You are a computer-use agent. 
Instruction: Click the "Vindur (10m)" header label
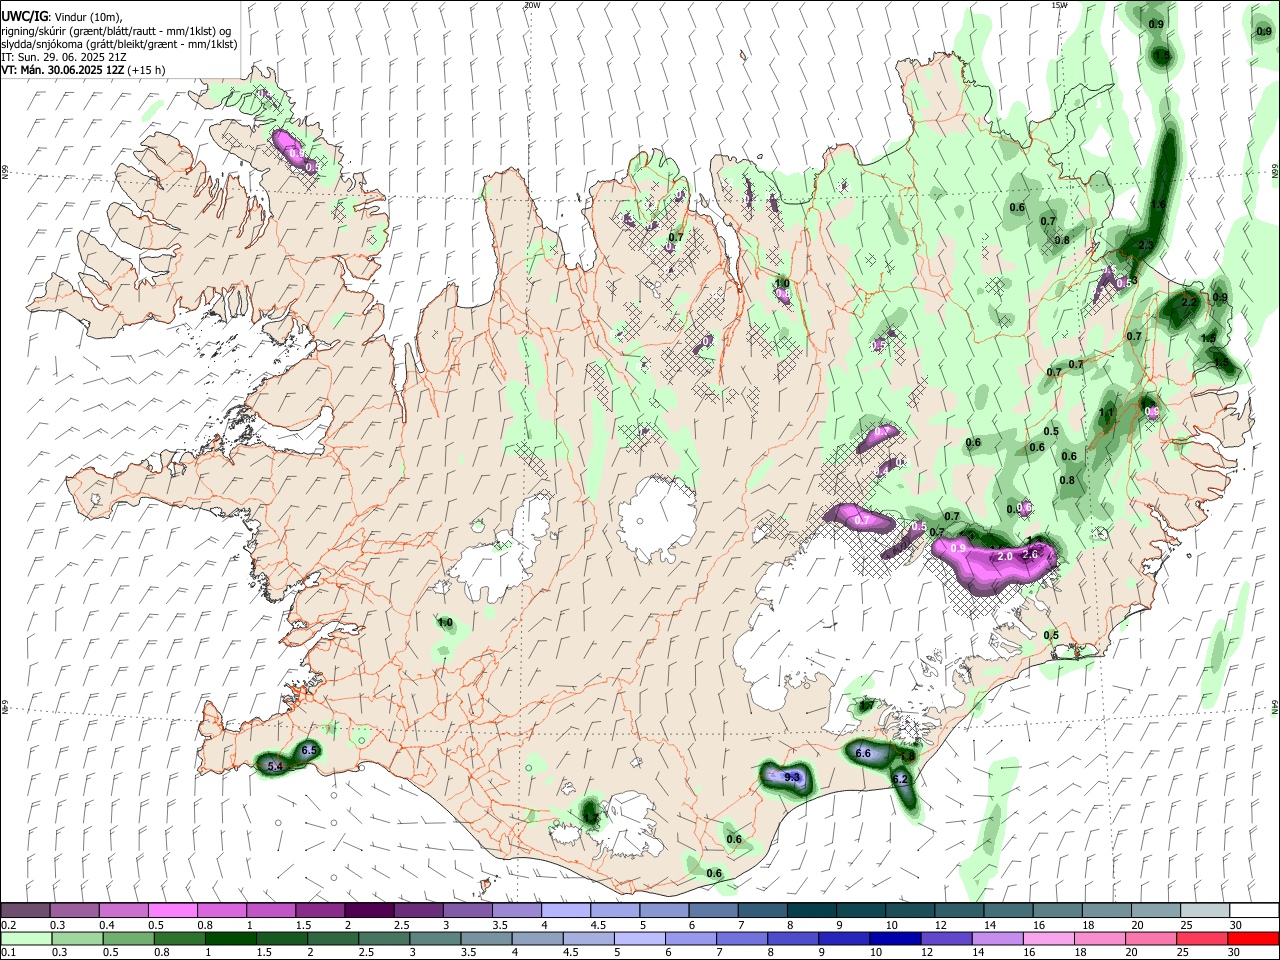point(87,17)
